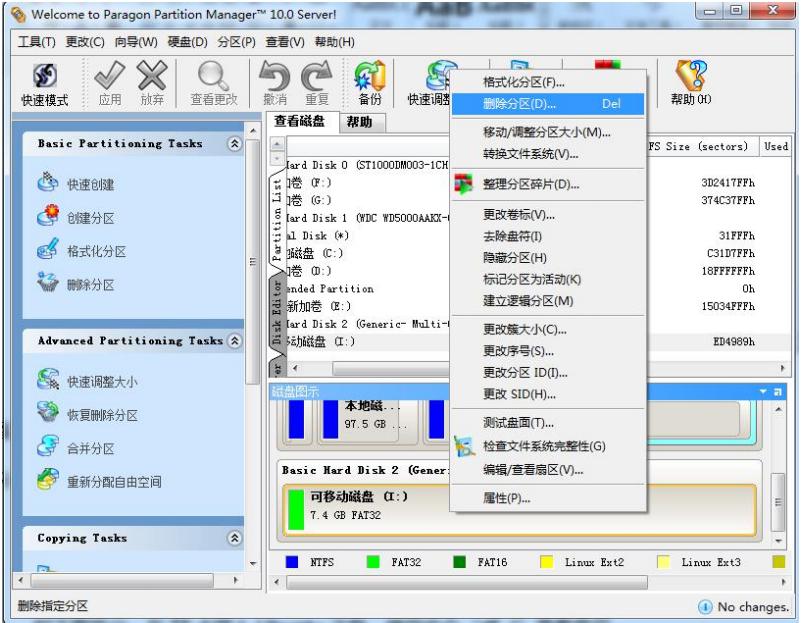Select the 本地磁... 97.5 GB partition block
The image size is (801, 623).
[x=368, y=420]
